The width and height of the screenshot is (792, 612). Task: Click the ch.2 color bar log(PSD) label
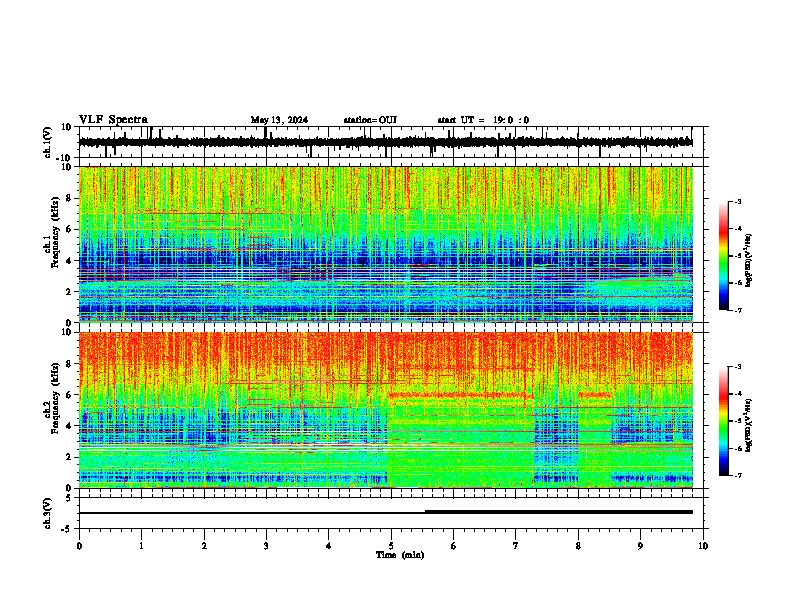(748, 425)
